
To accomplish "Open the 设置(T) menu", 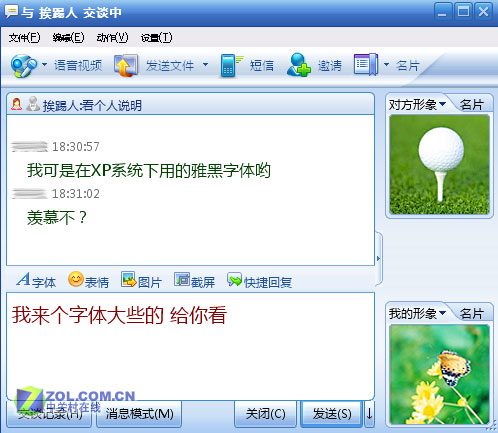I will 156,38.
